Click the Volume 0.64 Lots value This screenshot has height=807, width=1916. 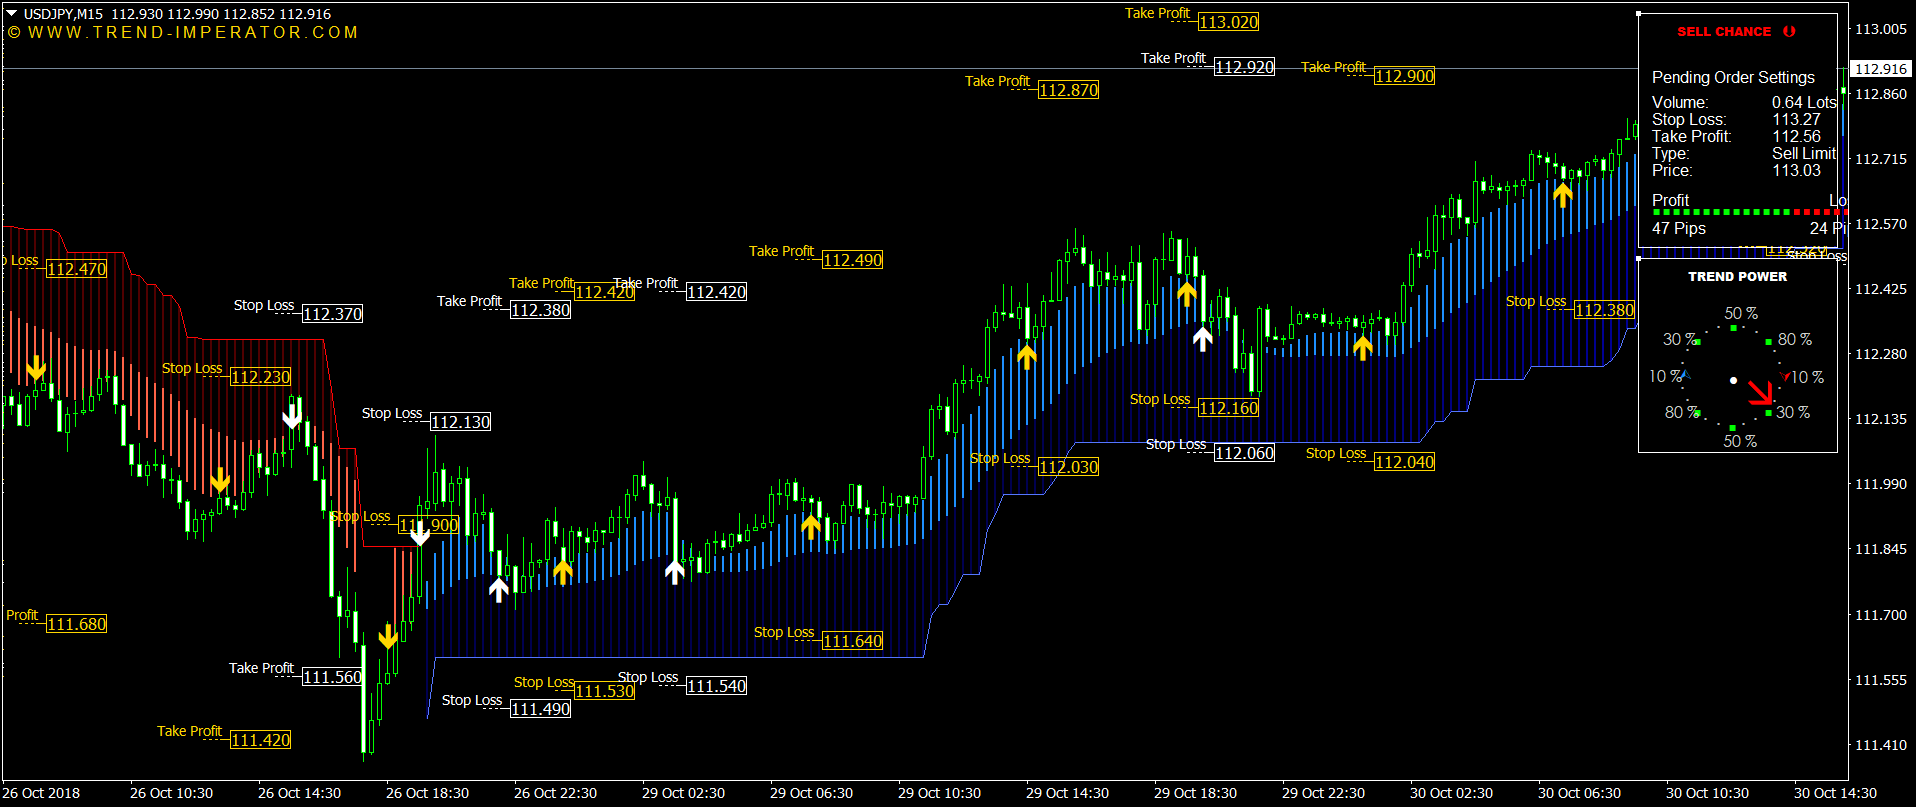[1804, 102]
